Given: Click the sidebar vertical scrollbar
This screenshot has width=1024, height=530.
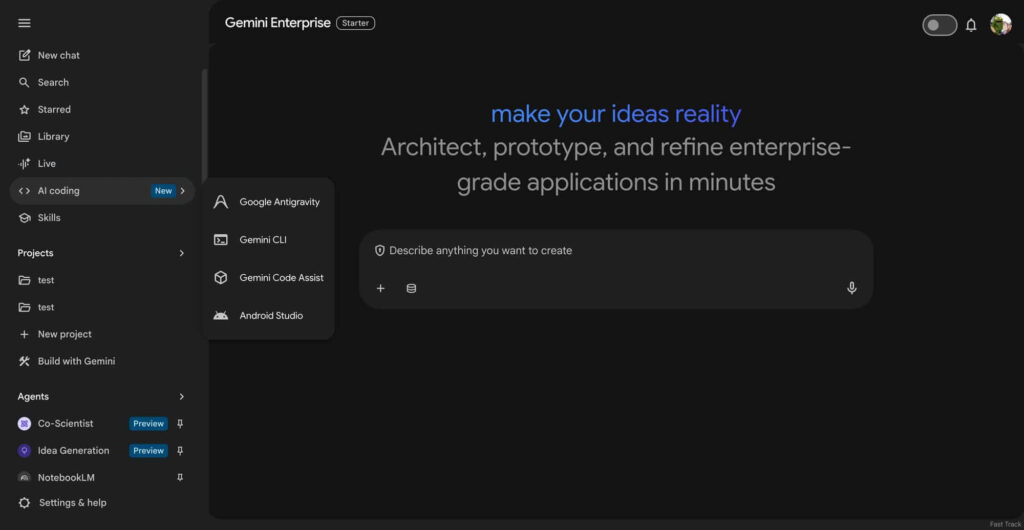Looking at the screenshot, I should click(204, 124).
